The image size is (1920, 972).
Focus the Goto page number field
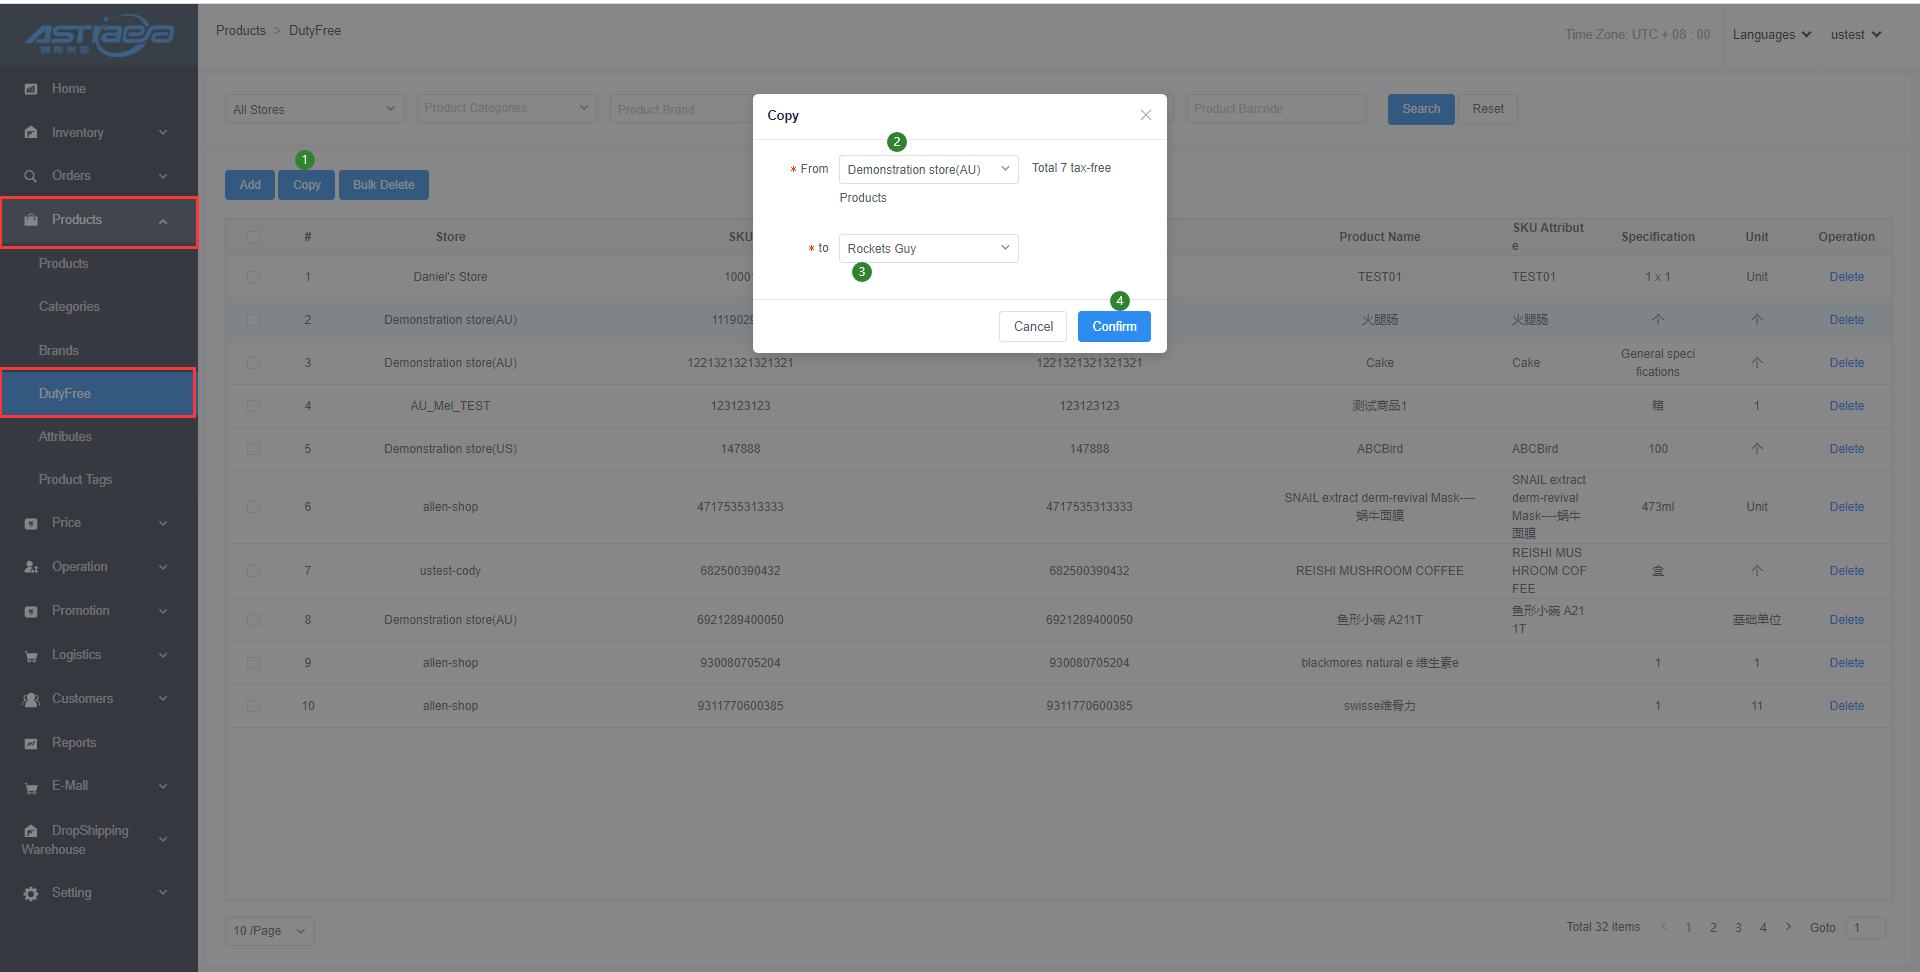1865,928
